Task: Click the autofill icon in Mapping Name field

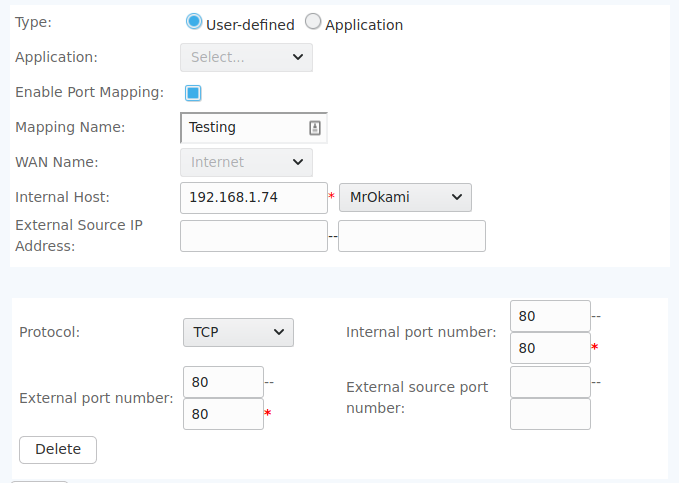Action: click(314, 128)
